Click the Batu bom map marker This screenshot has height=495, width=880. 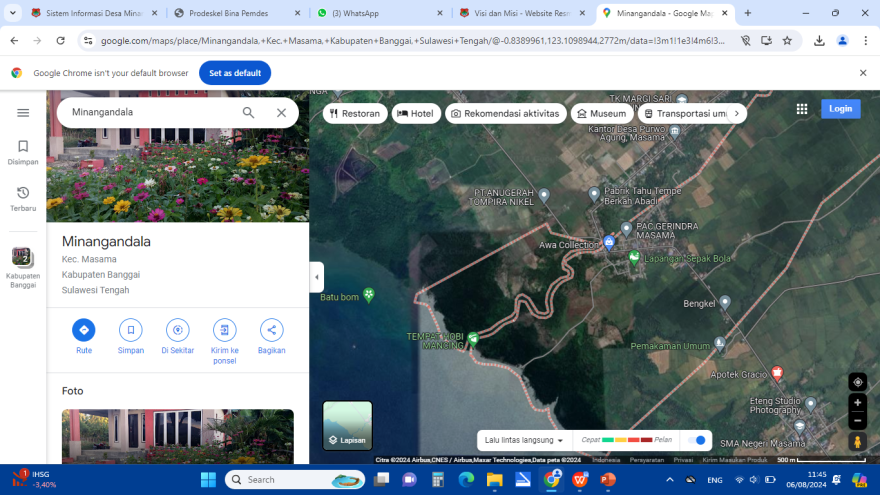369,295
